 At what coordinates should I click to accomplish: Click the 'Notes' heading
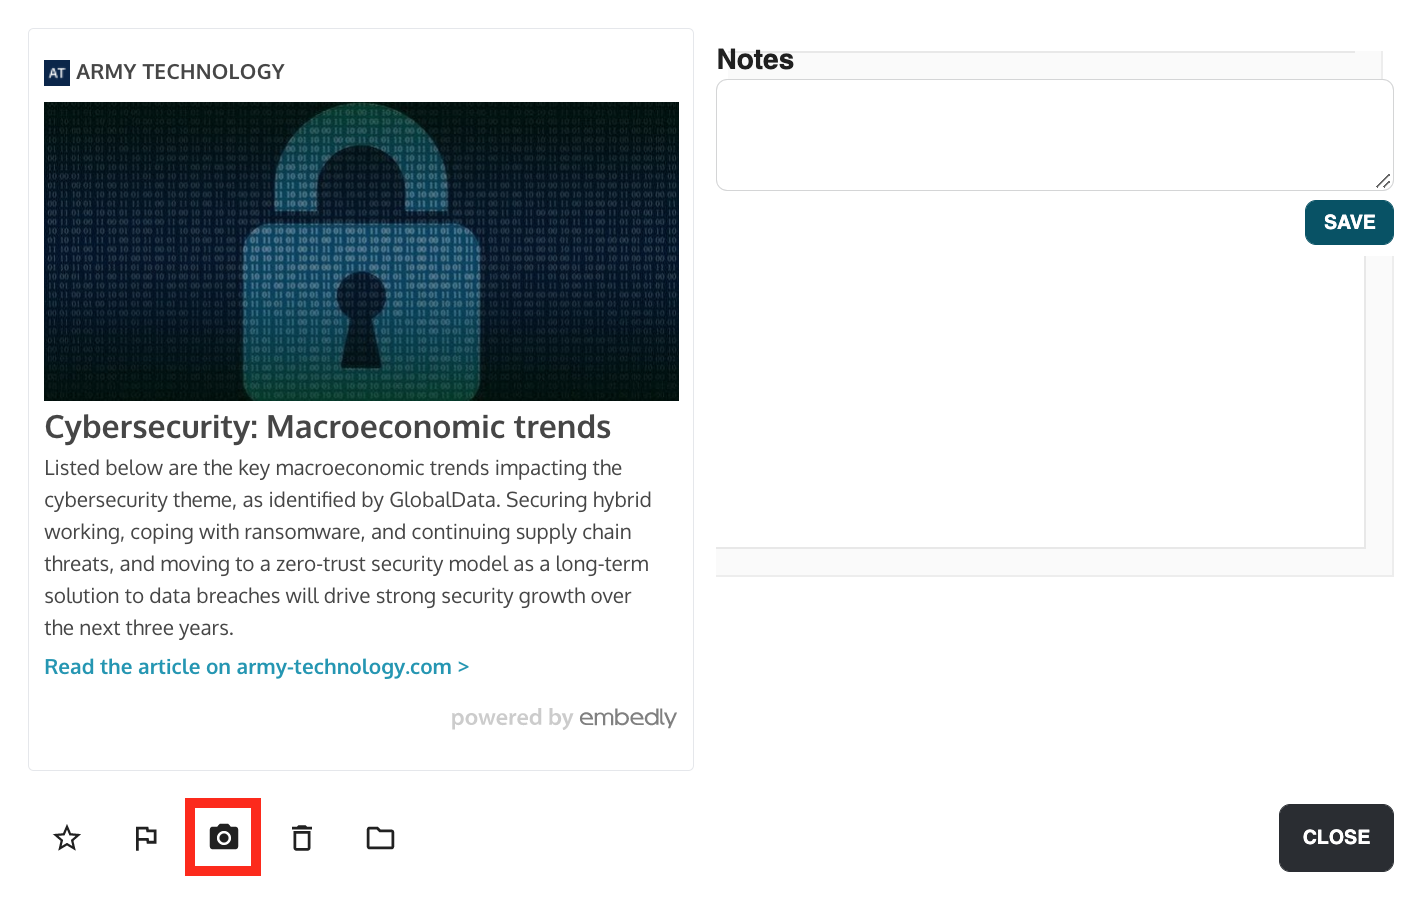[755, 60]
